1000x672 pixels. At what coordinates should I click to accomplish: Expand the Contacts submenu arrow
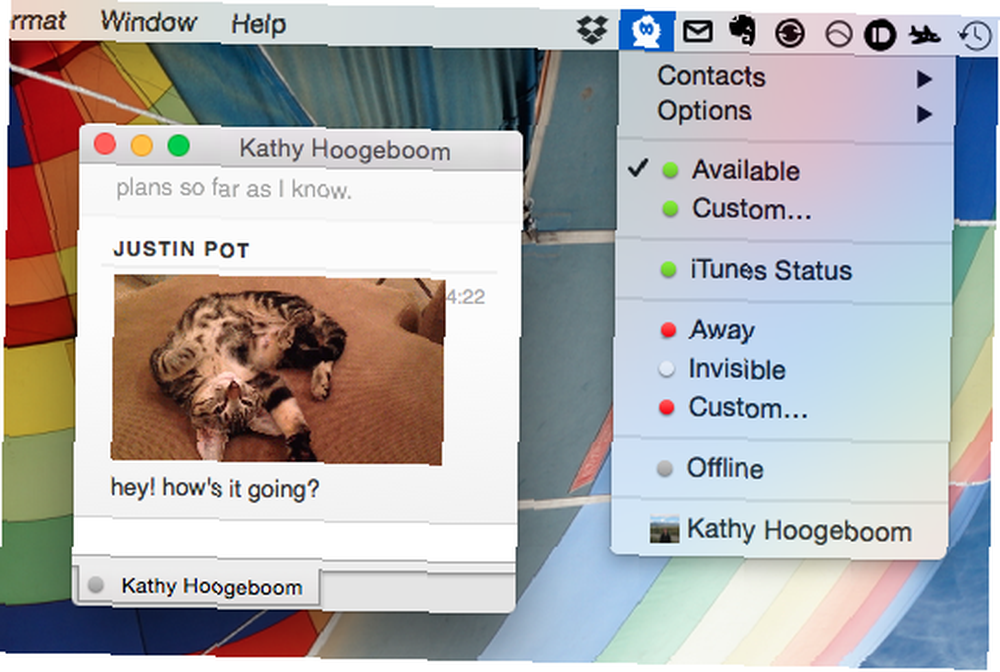point(924,79)
